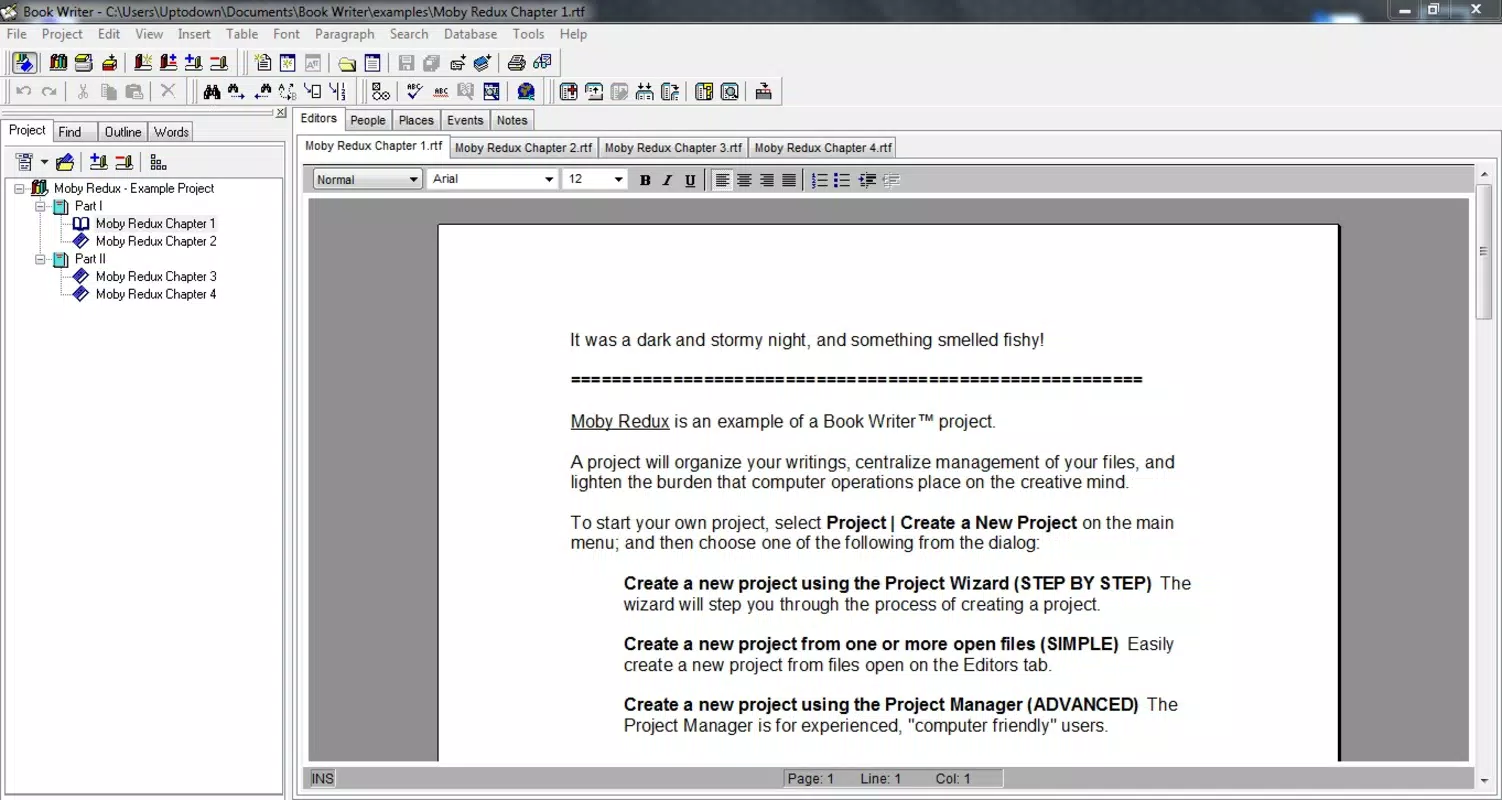Toggle the numbered list button

coord(820,180)
